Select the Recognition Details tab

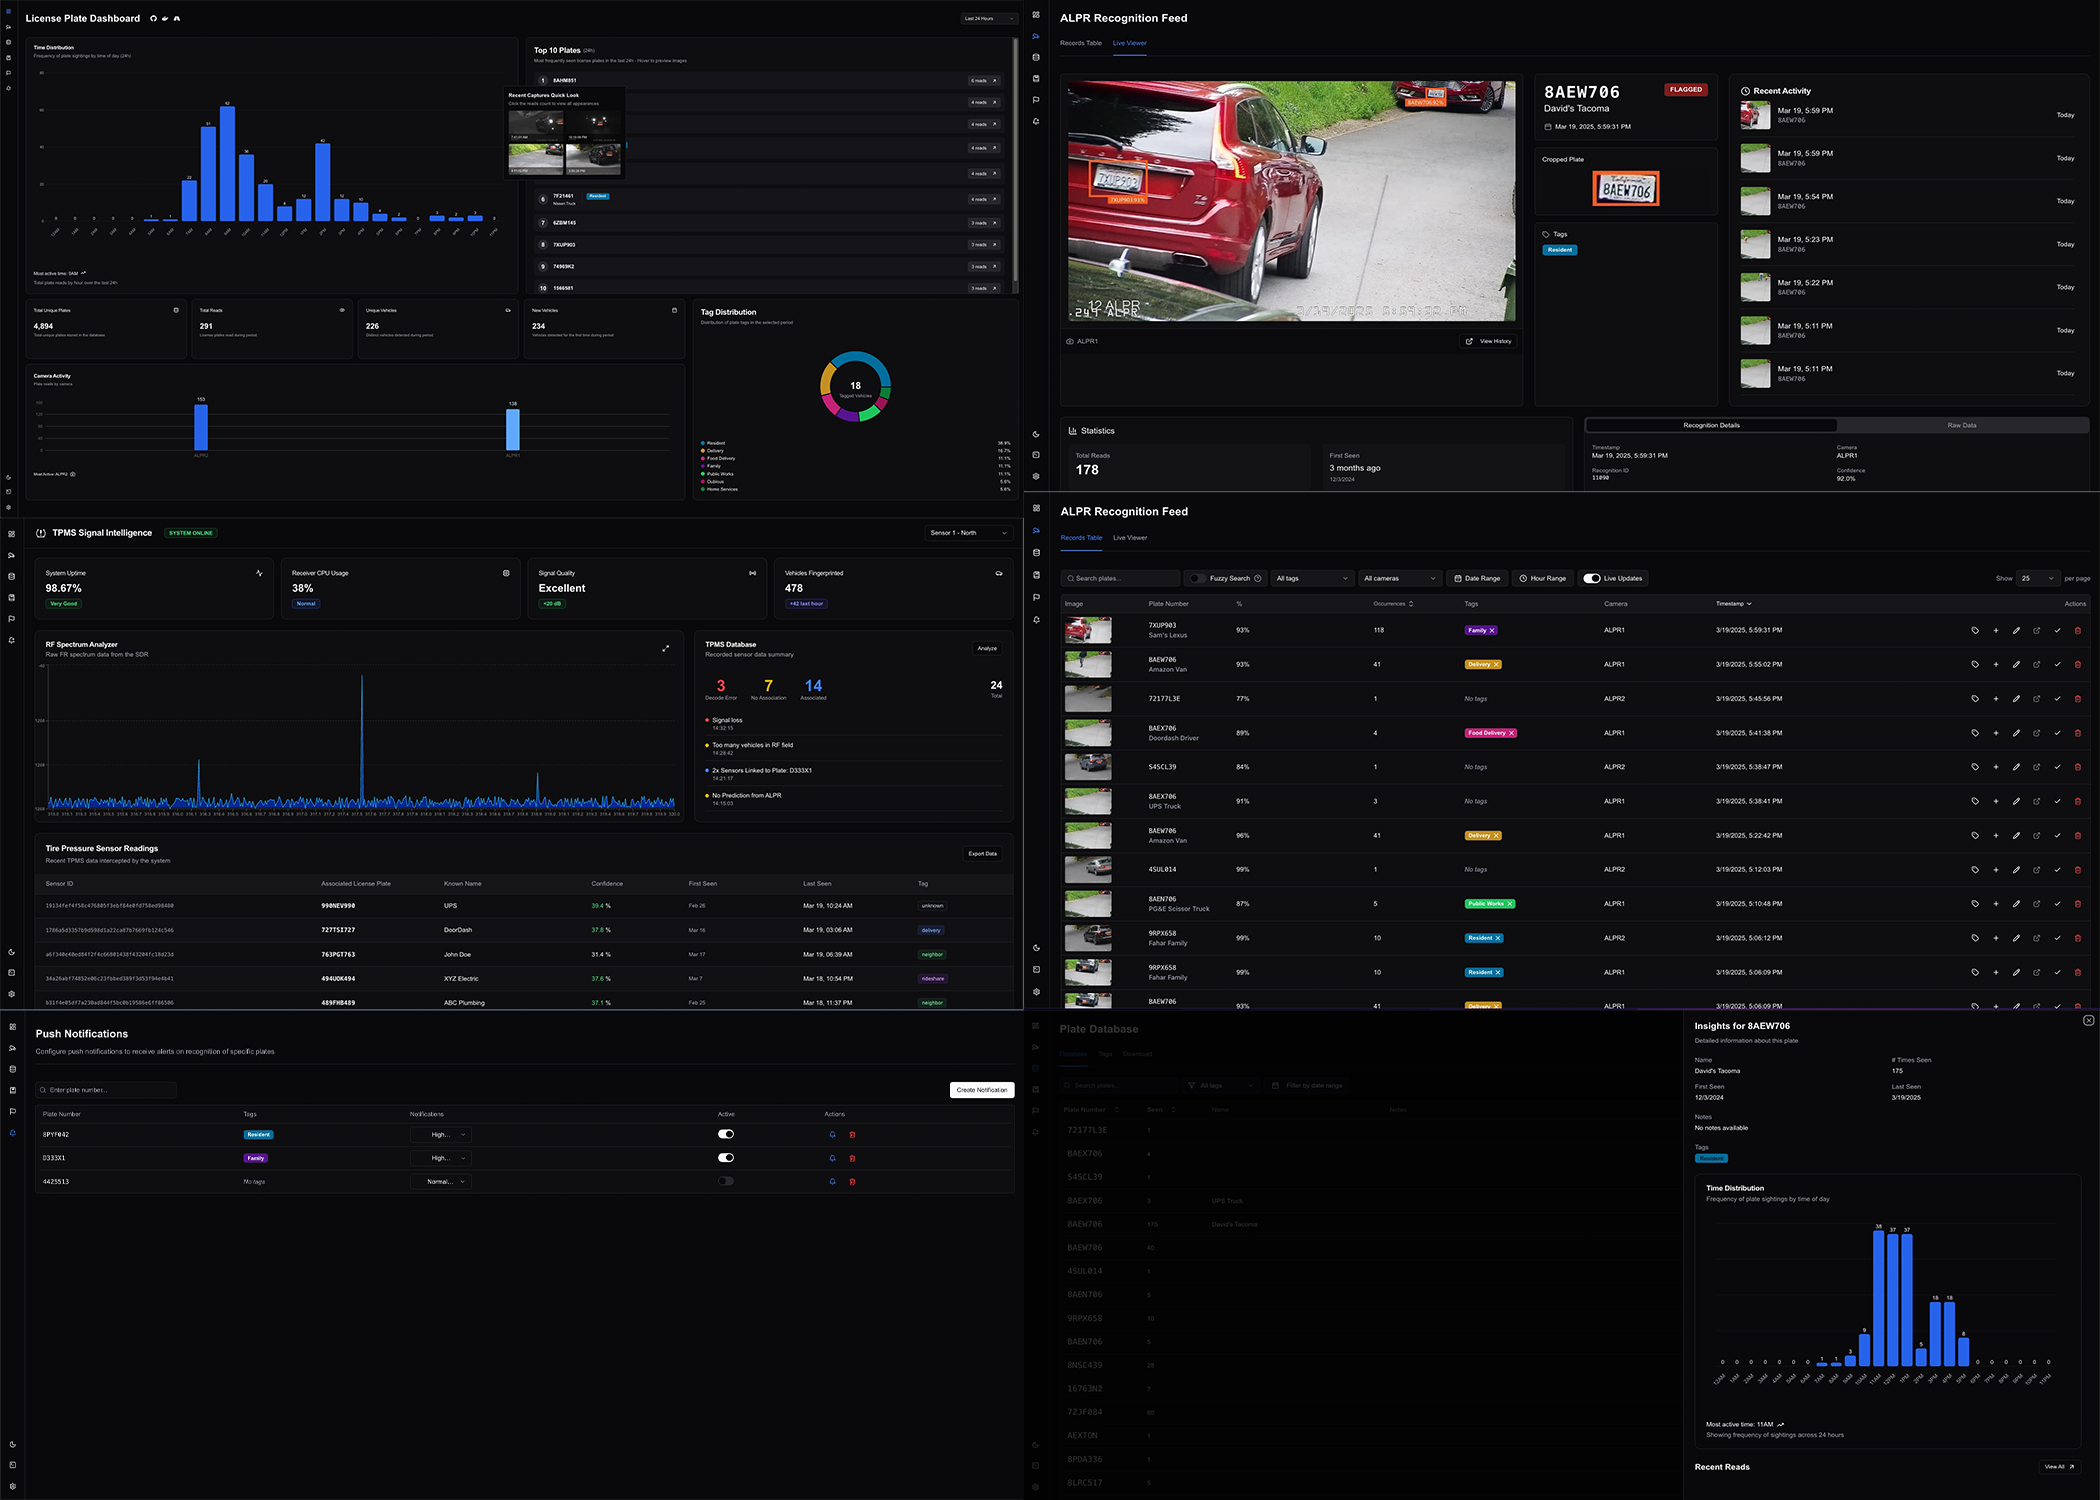pos(1711,425)
